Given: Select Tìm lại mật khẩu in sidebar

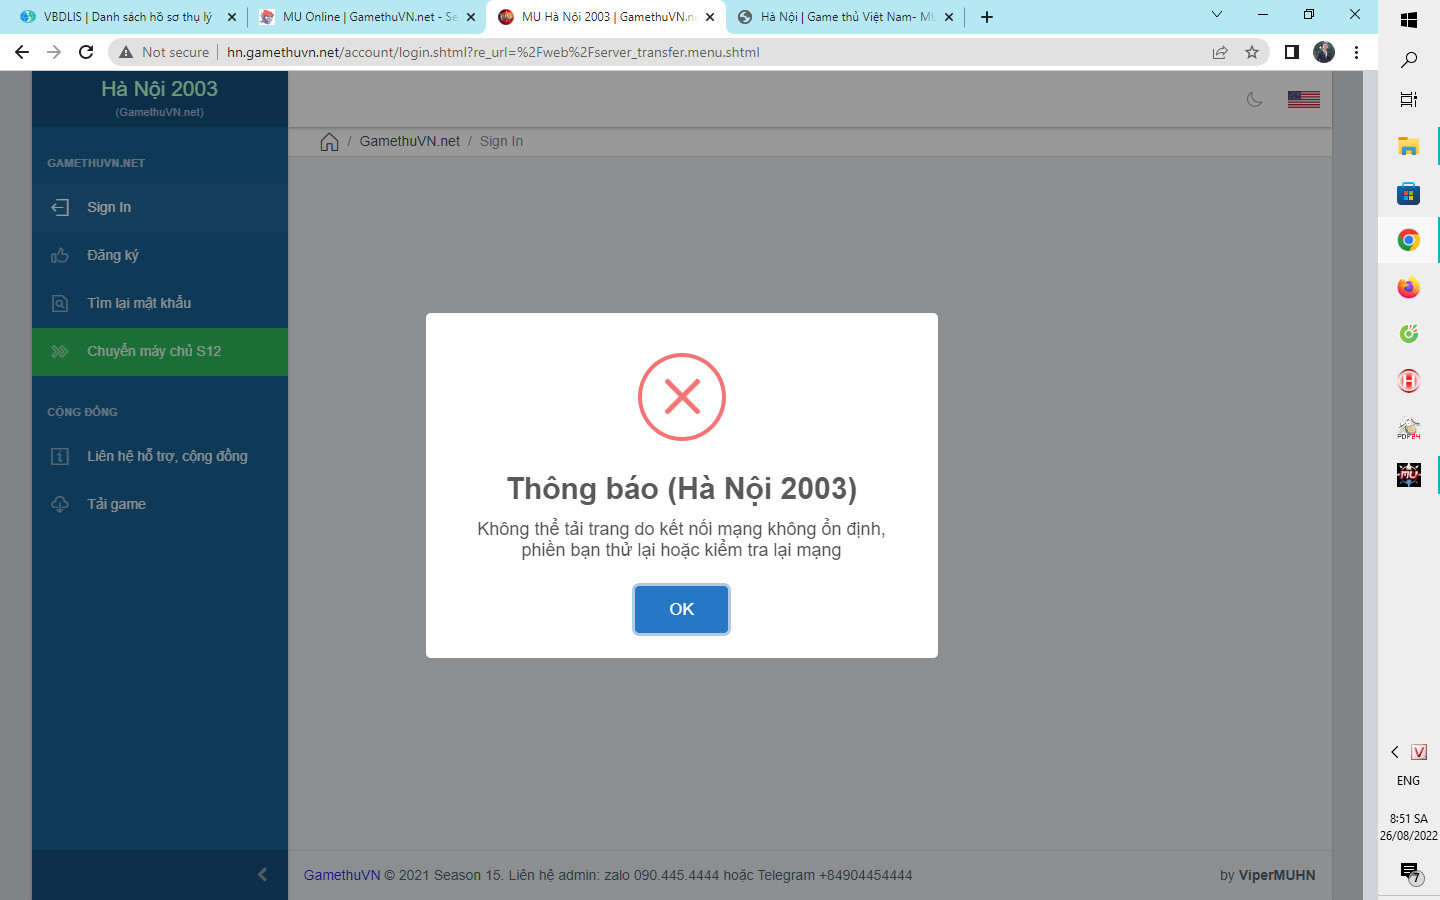Looking at the screenshot, I should pyautogui.click(x=138, y=303).
